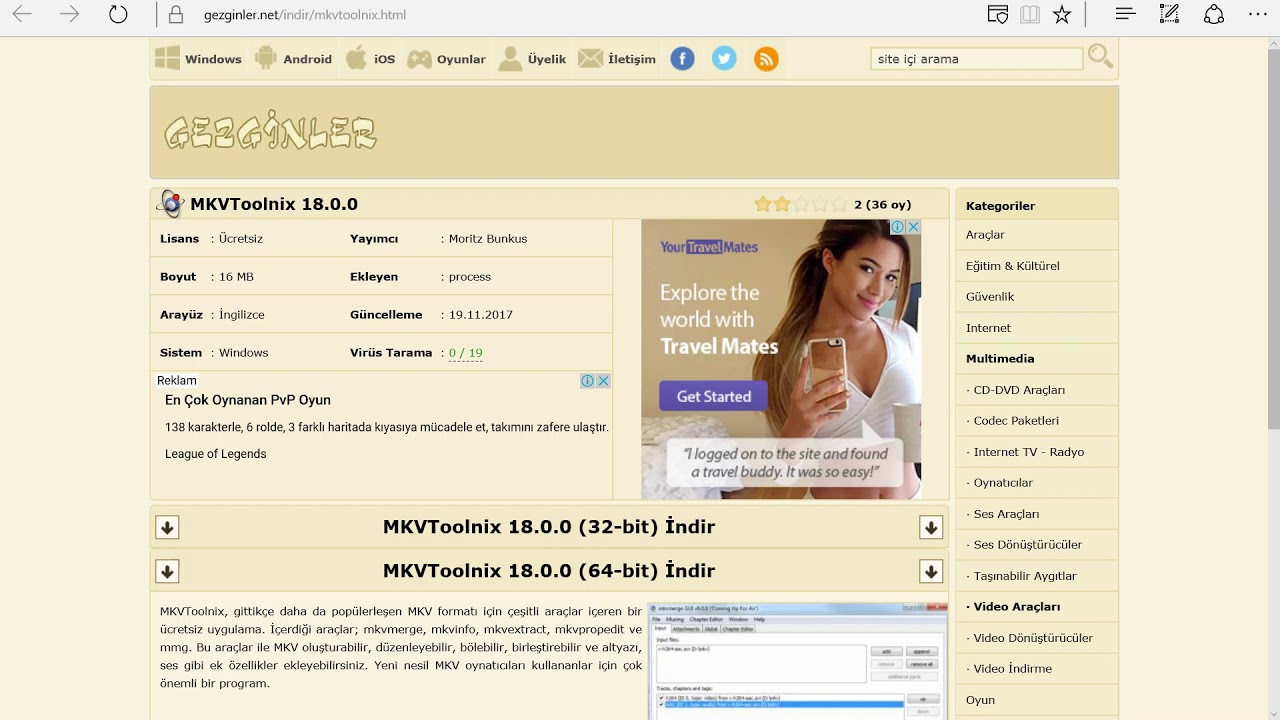Open the web note pen icon
The width and height of the screenshot is (1280, 720).
point(1170,15)
